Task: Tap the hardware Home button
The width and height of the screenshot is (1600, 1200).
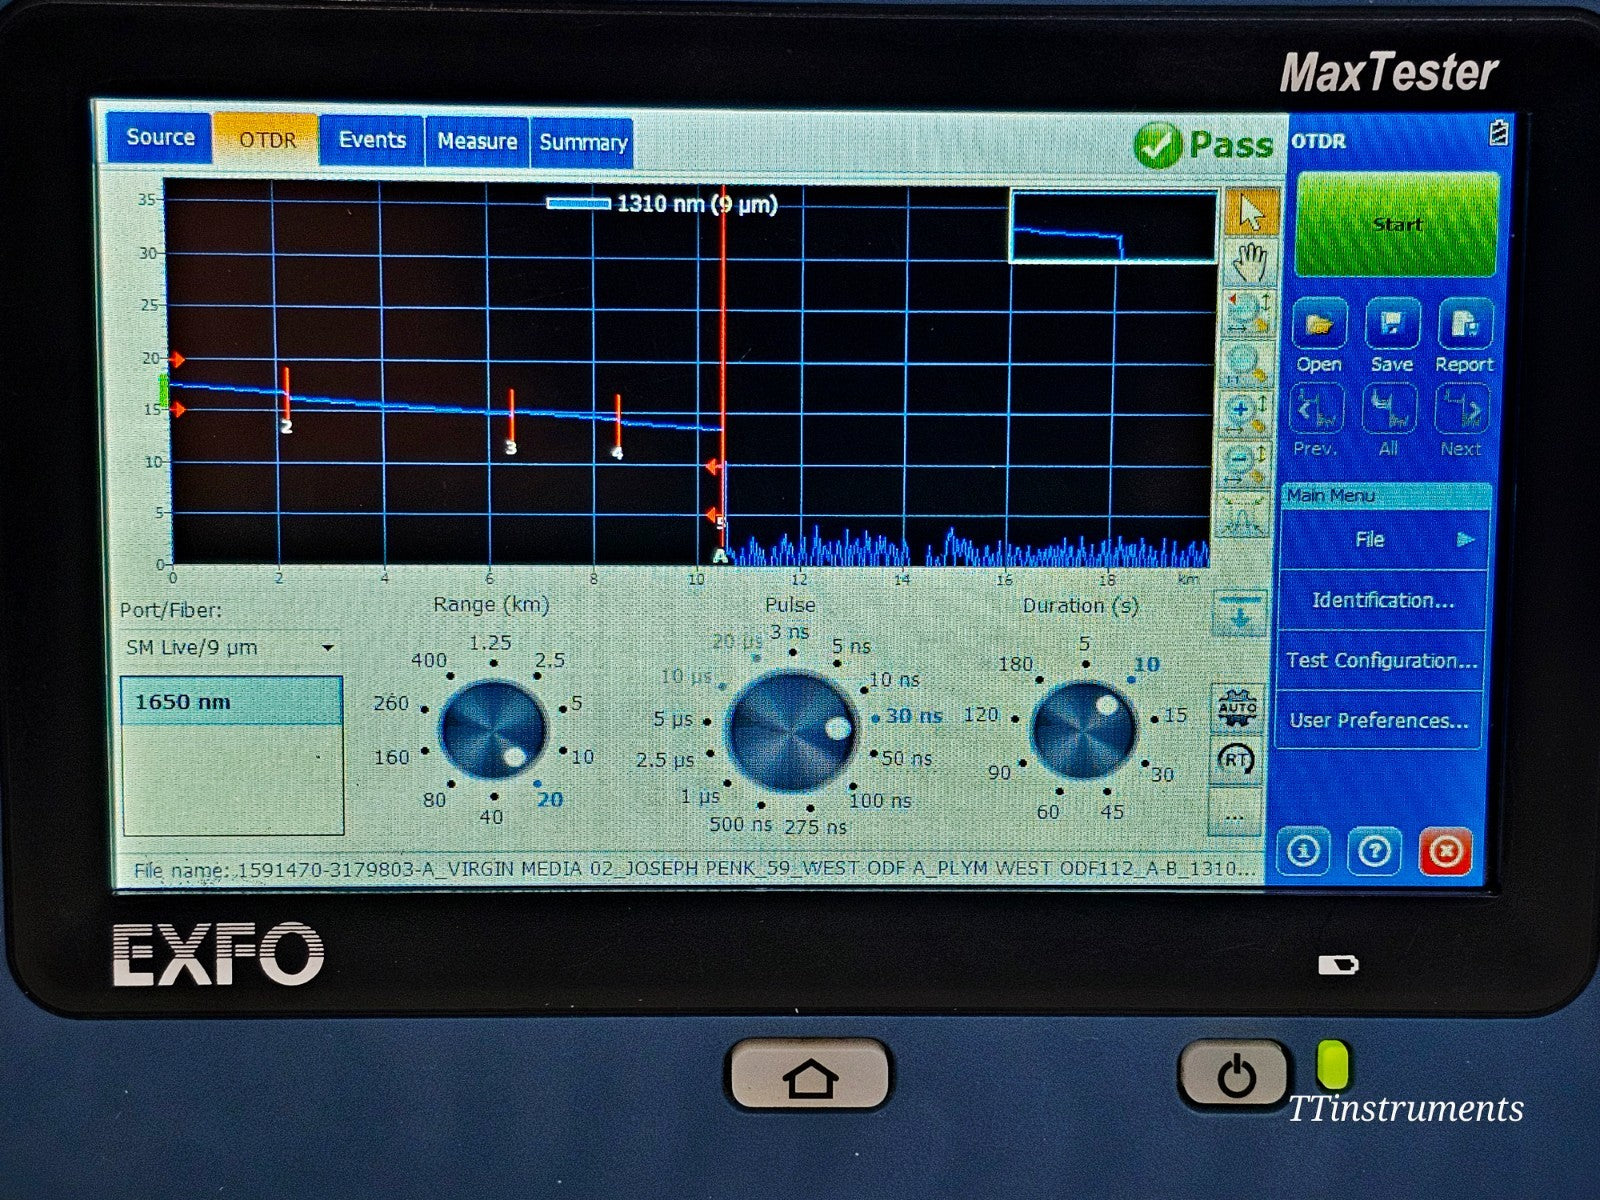Action: point(811,1077)
